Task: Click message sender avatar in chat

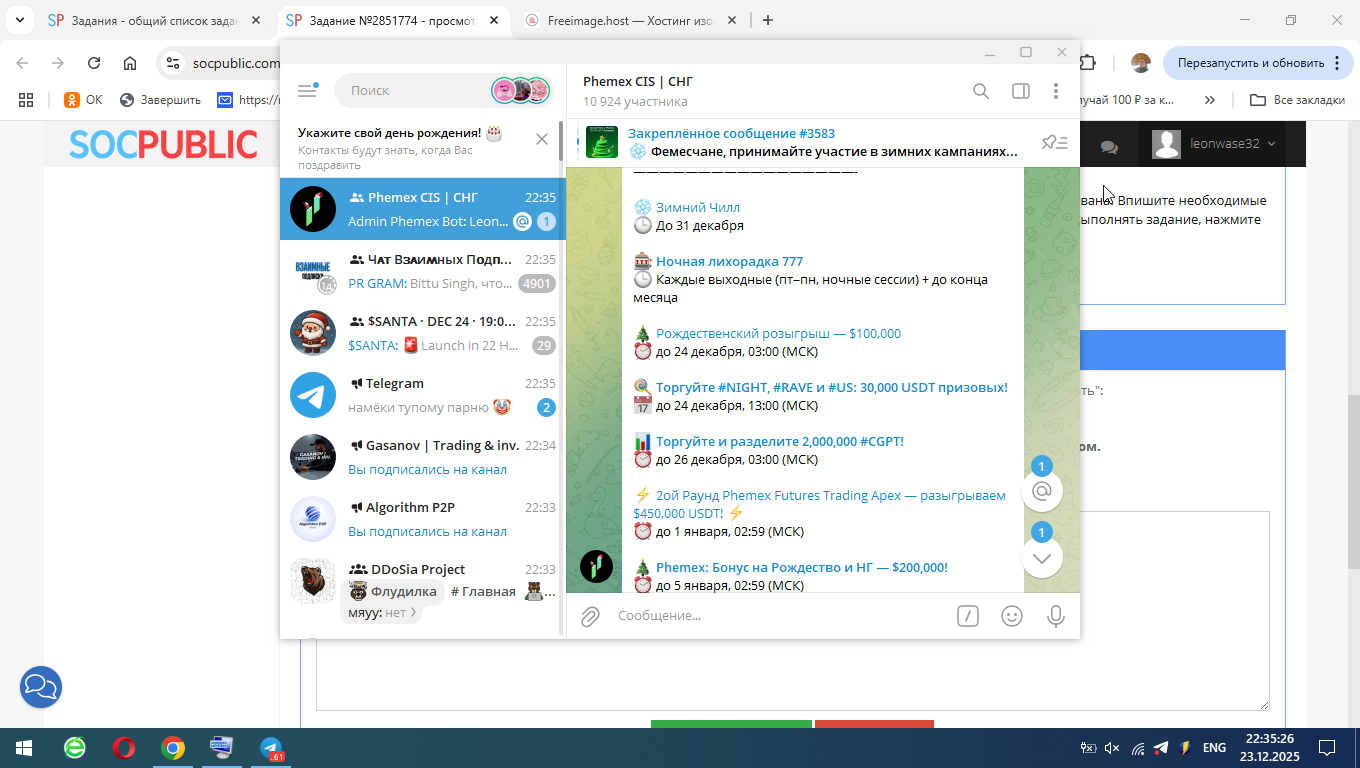Action: coord(597,566)
